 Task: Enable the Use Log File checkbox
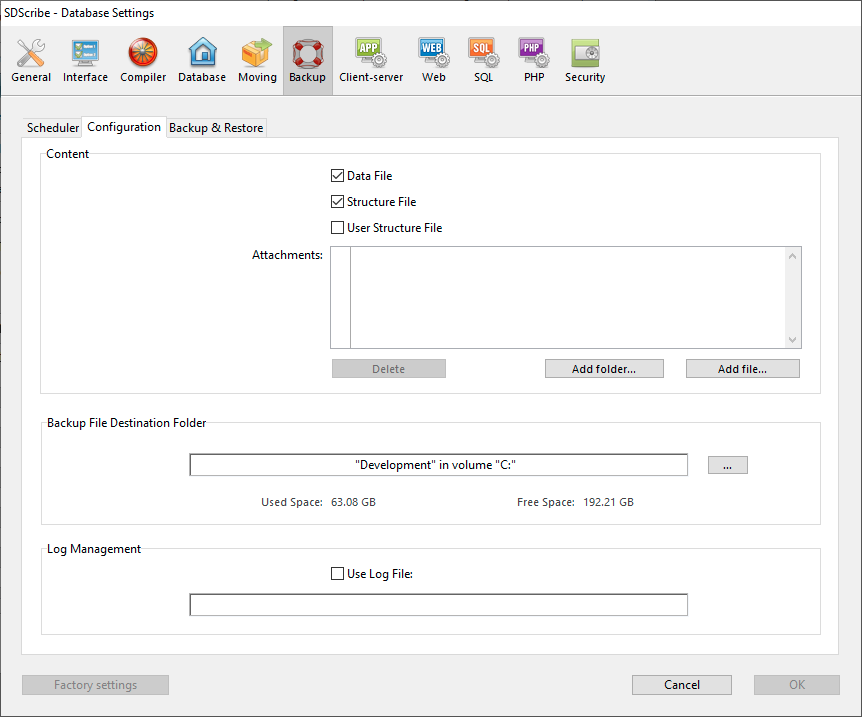pos(338,573)
